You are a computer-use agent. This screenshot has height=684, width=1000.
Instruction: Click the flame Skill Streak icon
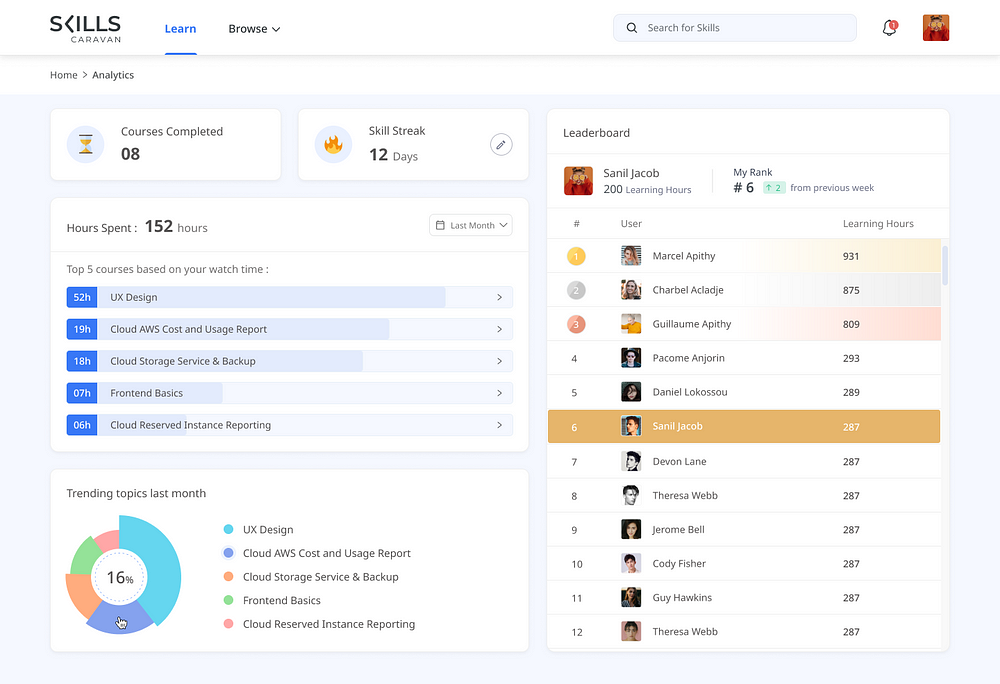(x=333, y=144)
